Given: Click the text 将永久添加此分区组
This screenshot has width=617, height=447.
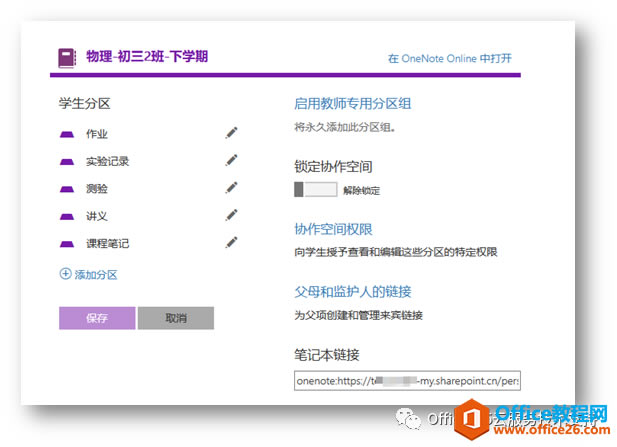Looking at the screenshot, I should (345, 127).
